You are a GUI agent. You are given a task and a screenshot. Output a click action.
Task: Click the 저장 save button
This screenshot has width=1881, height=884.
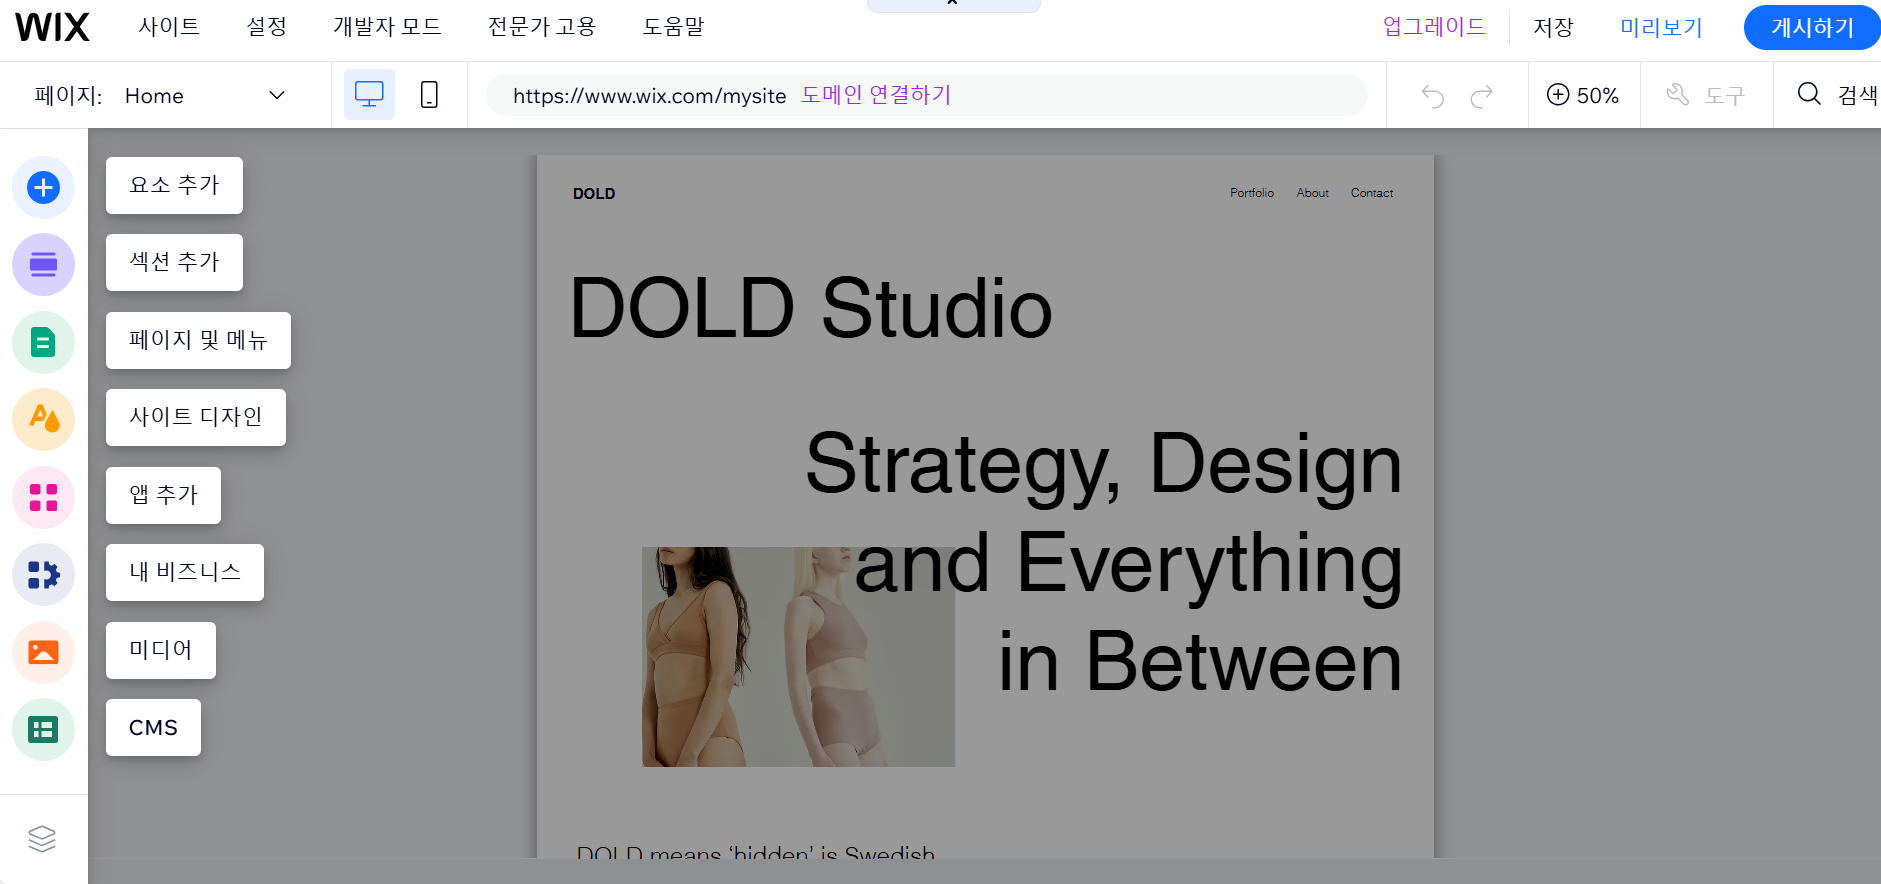pyautogui.click(x=1553, y=27)
